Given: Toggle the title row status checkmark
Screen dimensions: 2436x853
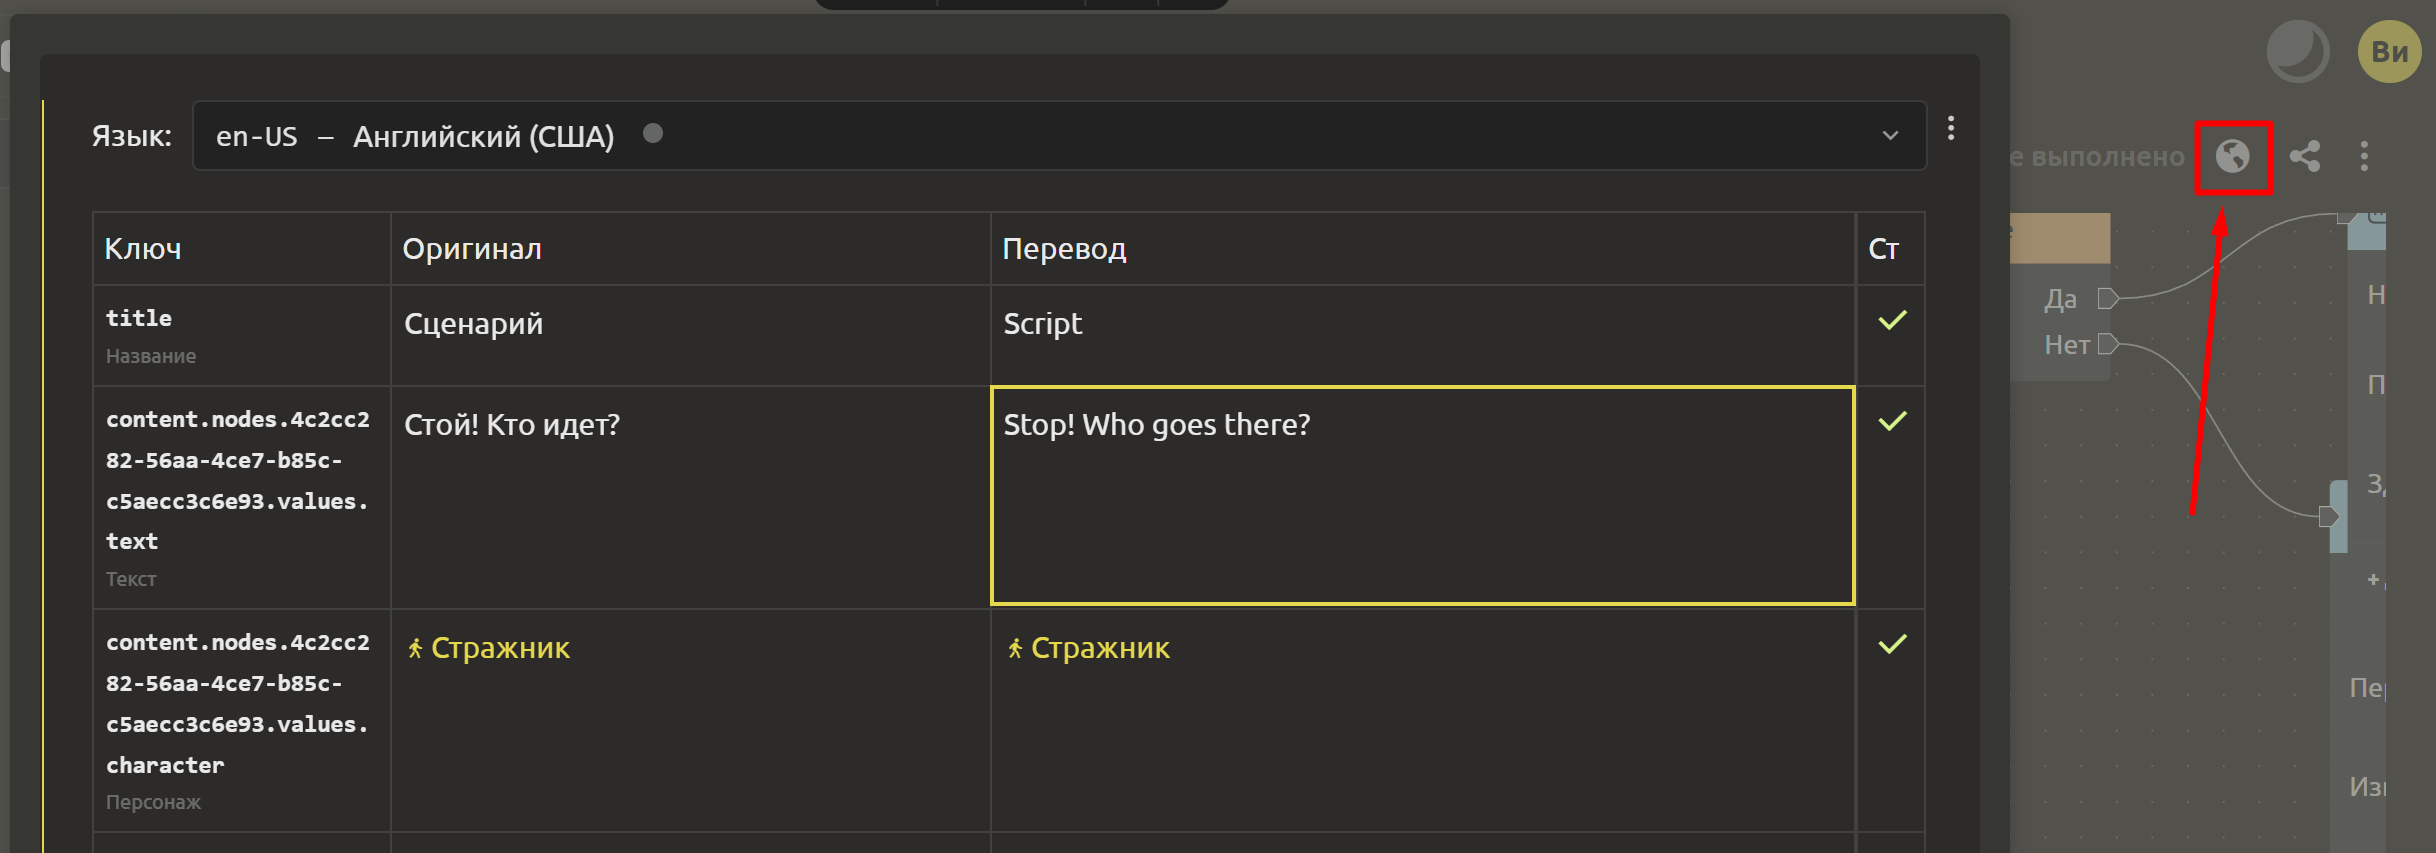Looking at the screenshot, I should [x=1892, y=320].
